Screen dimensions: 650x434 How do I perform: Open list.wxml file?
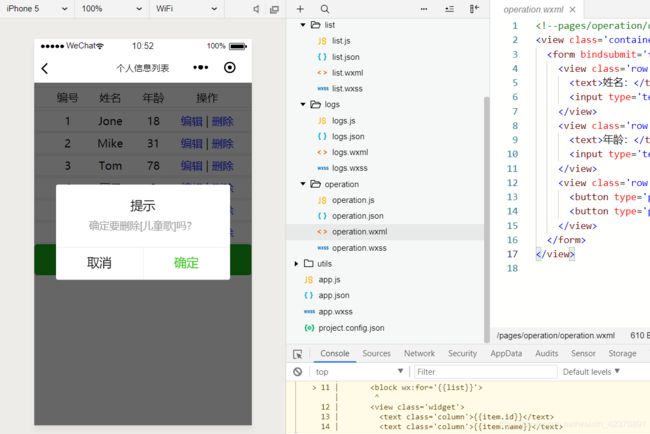pos(347,73)
